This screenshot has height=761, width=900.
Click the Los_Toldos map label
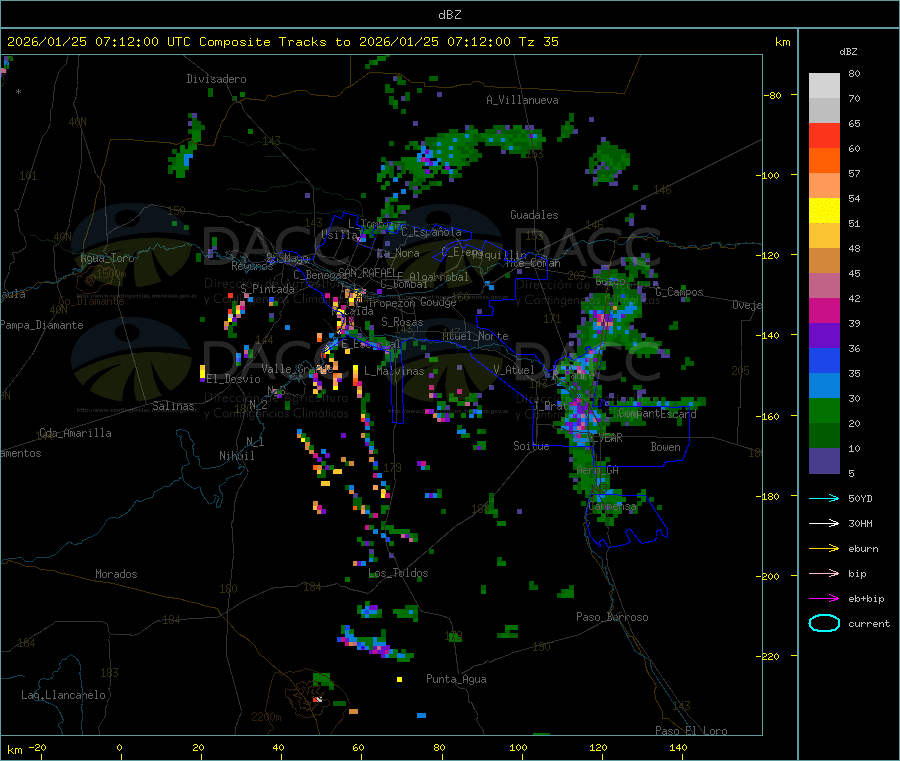(398, 573)
